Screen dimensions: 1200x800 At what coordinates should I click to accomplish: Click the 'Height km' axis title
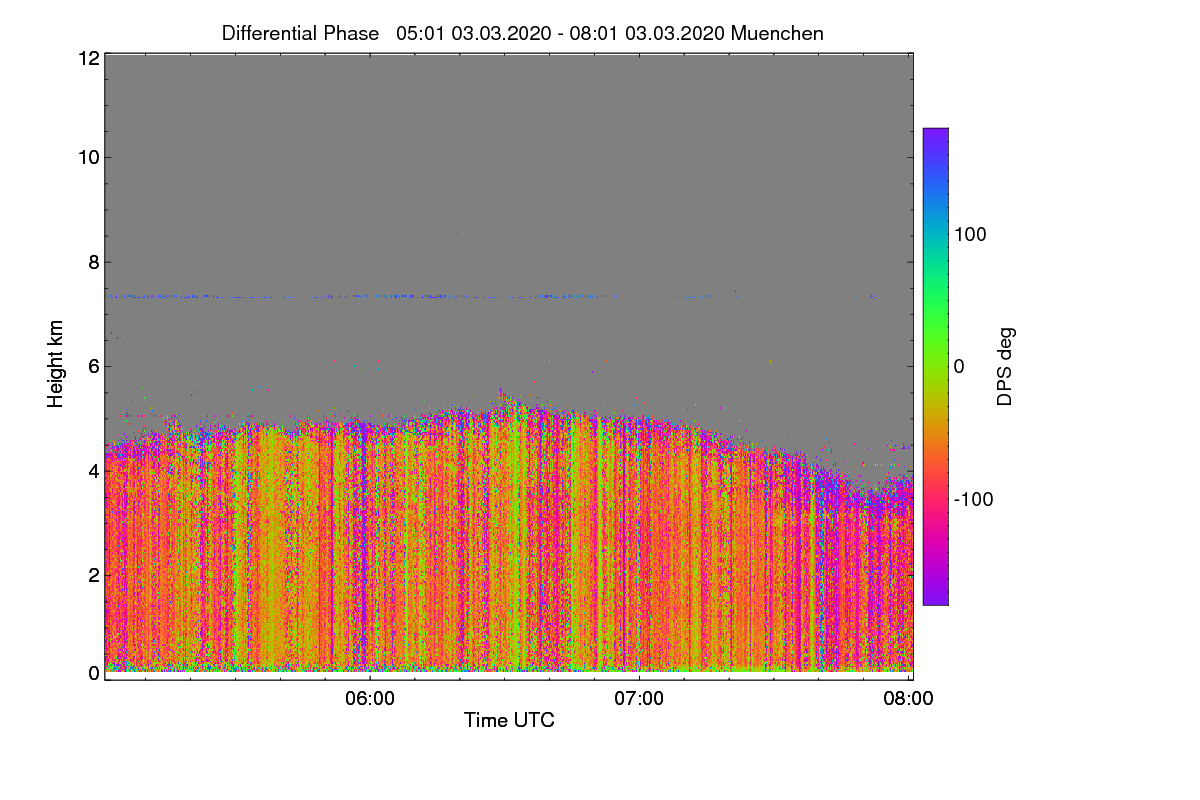(56, 363)
